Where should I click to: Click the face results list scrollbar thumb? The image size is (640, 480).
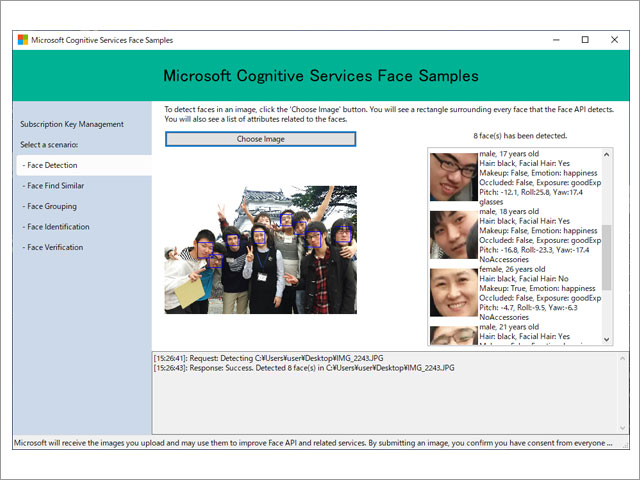pyautogui.click(x=607, y=257)
